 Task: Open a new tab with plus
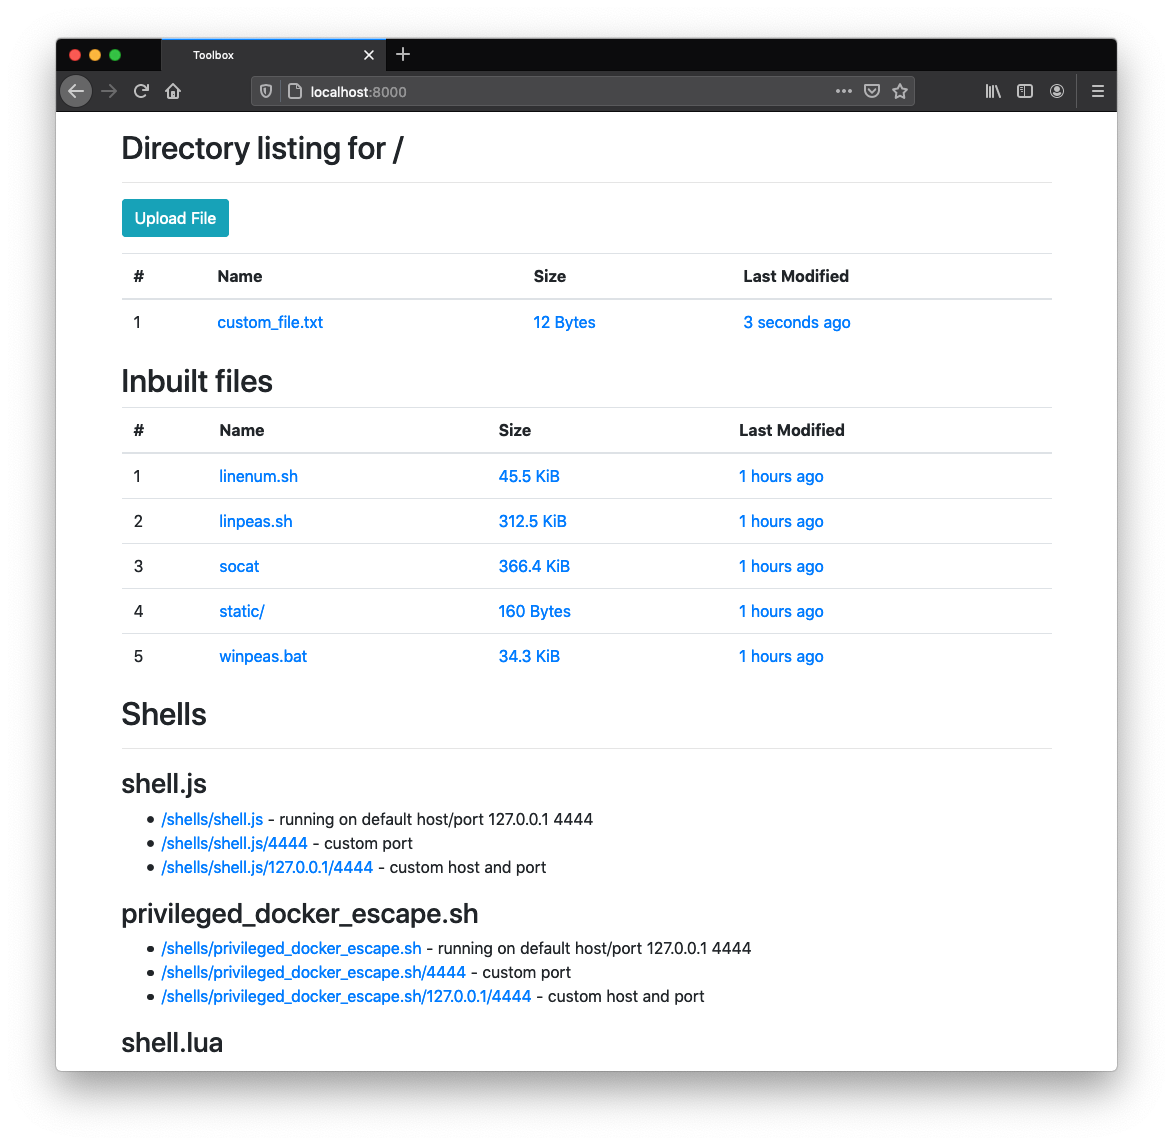click(x=403, y=55)
